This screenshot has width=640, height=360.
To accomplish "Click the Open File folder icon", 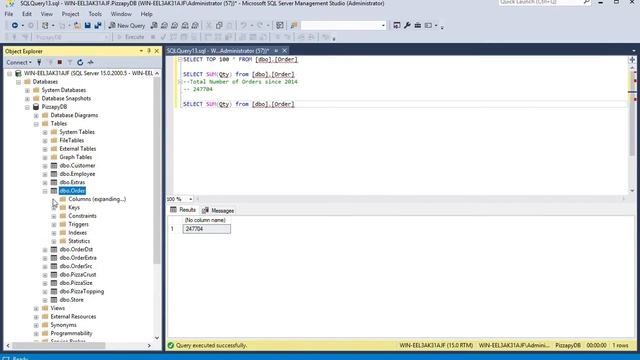I will click(77, 25).
